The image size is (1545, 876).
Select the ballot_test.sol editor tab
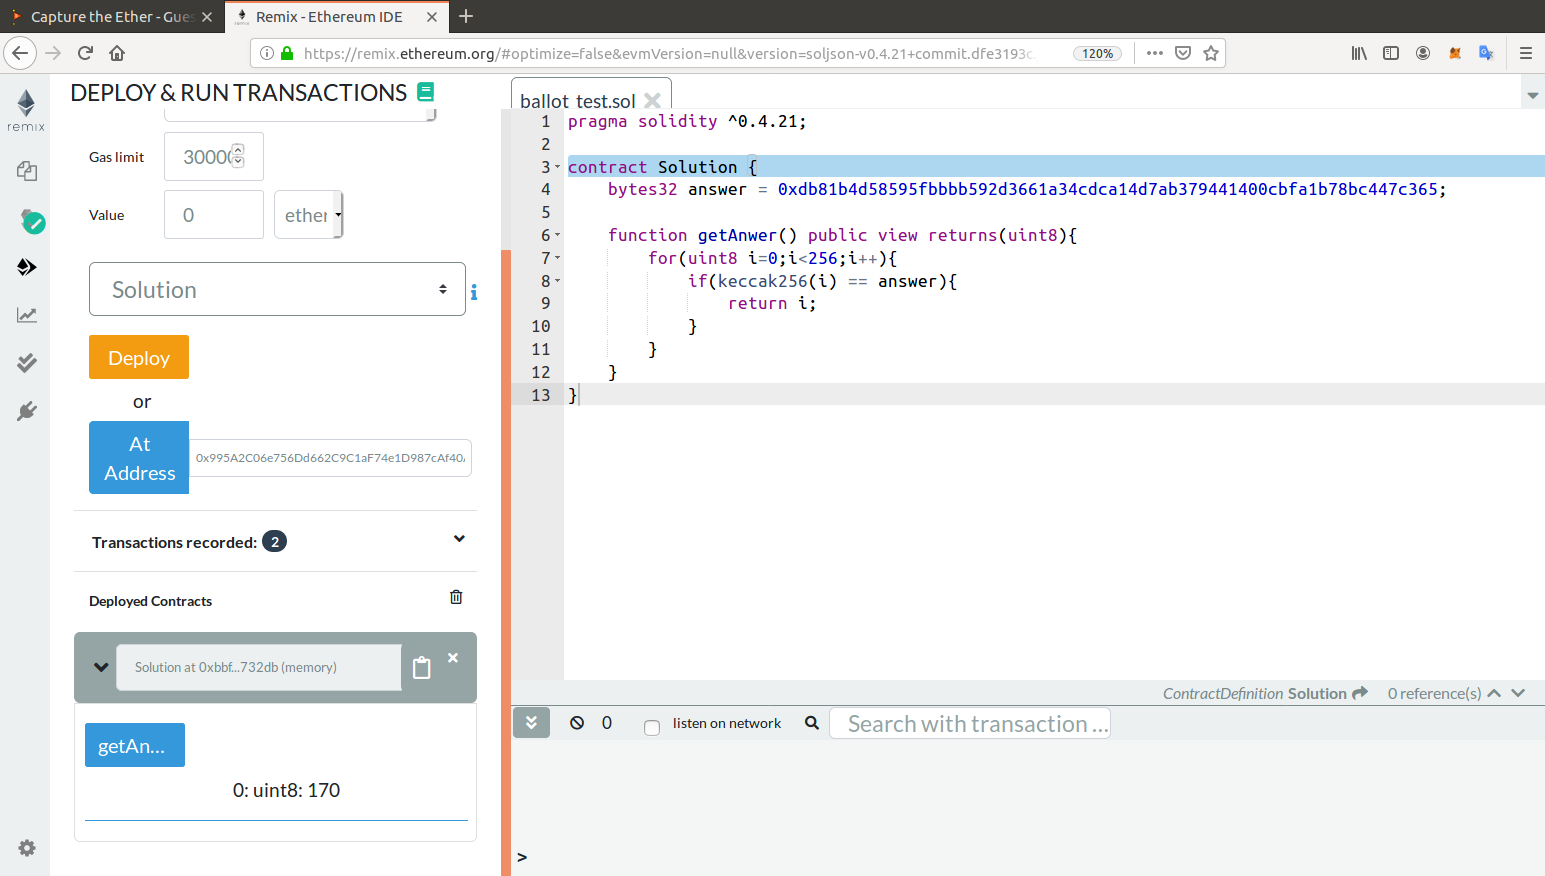click(x=577, y=101)
